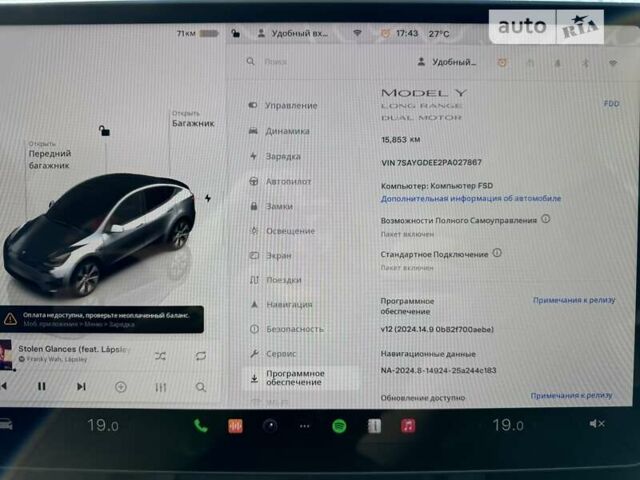Image resolution: width=640 pixels, height=480 pixels.
Task: Tap the VIN 7SAYGDEE2PA027867 text
Action: point(431,162)
